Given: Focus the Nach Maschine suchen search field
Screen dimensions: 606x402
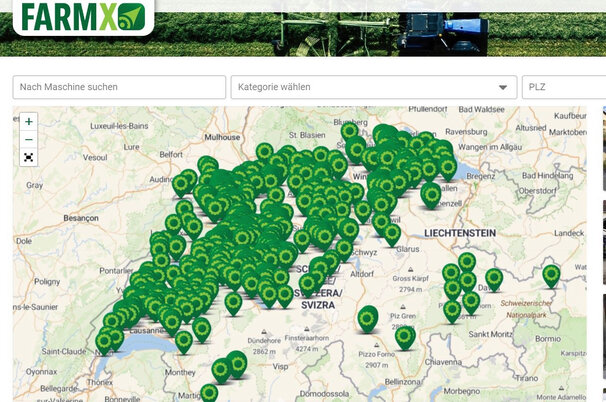Looking at the screenshot, I should pyautogui.click(x=119, y=87).
